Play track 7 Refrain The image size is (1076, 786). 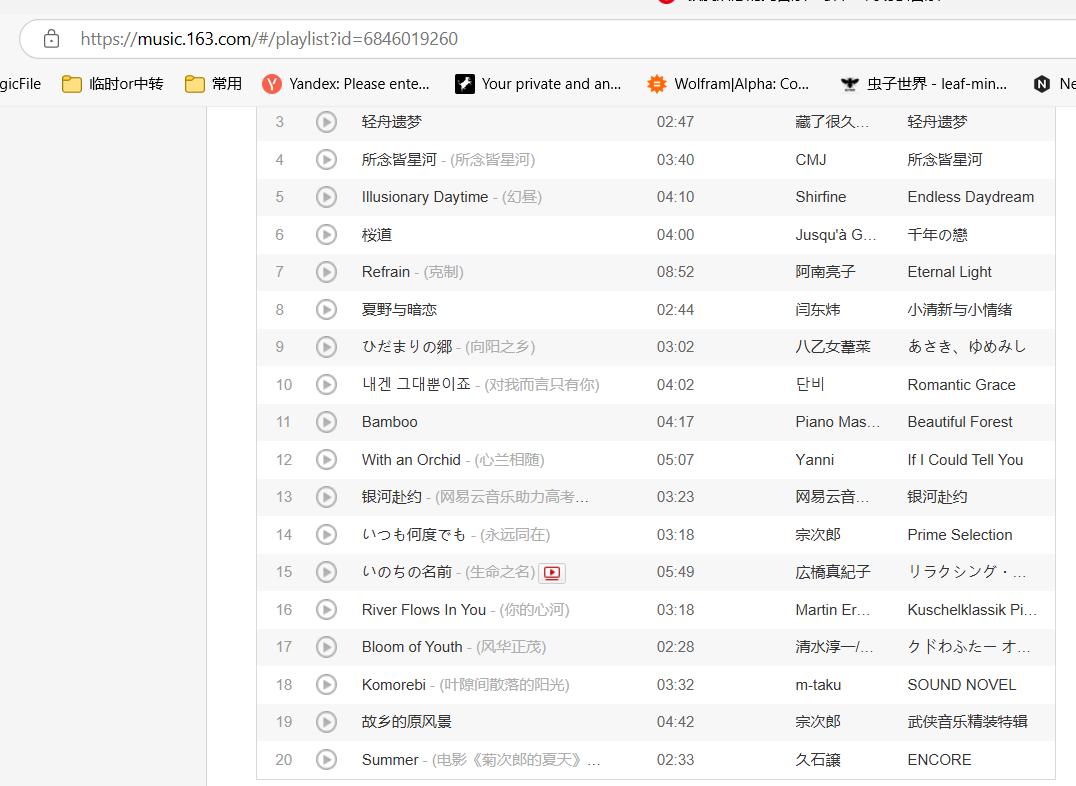(326, 272)
